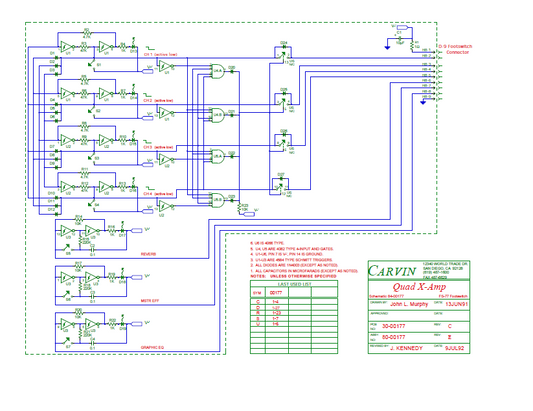This screenshot has height=411, width=533.
Task: Click the Rev C value in PCB row
Action: click(449, 326)
